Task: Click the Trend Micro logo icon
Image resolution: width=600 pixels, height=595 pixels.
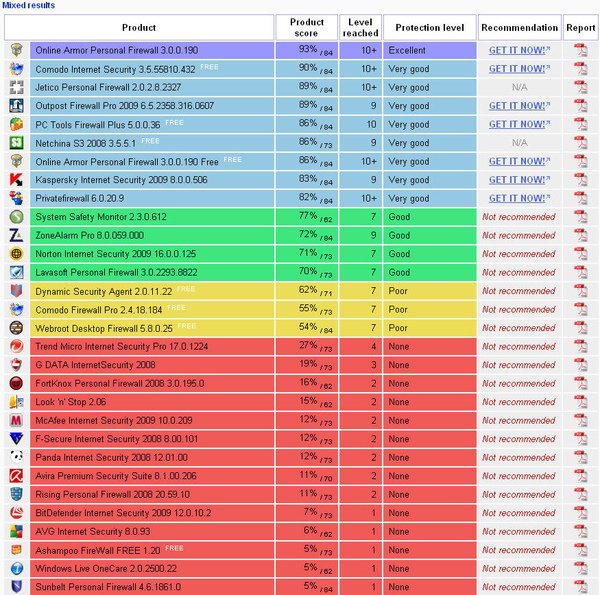Action: pyautogui.click(x=16, y=346)
